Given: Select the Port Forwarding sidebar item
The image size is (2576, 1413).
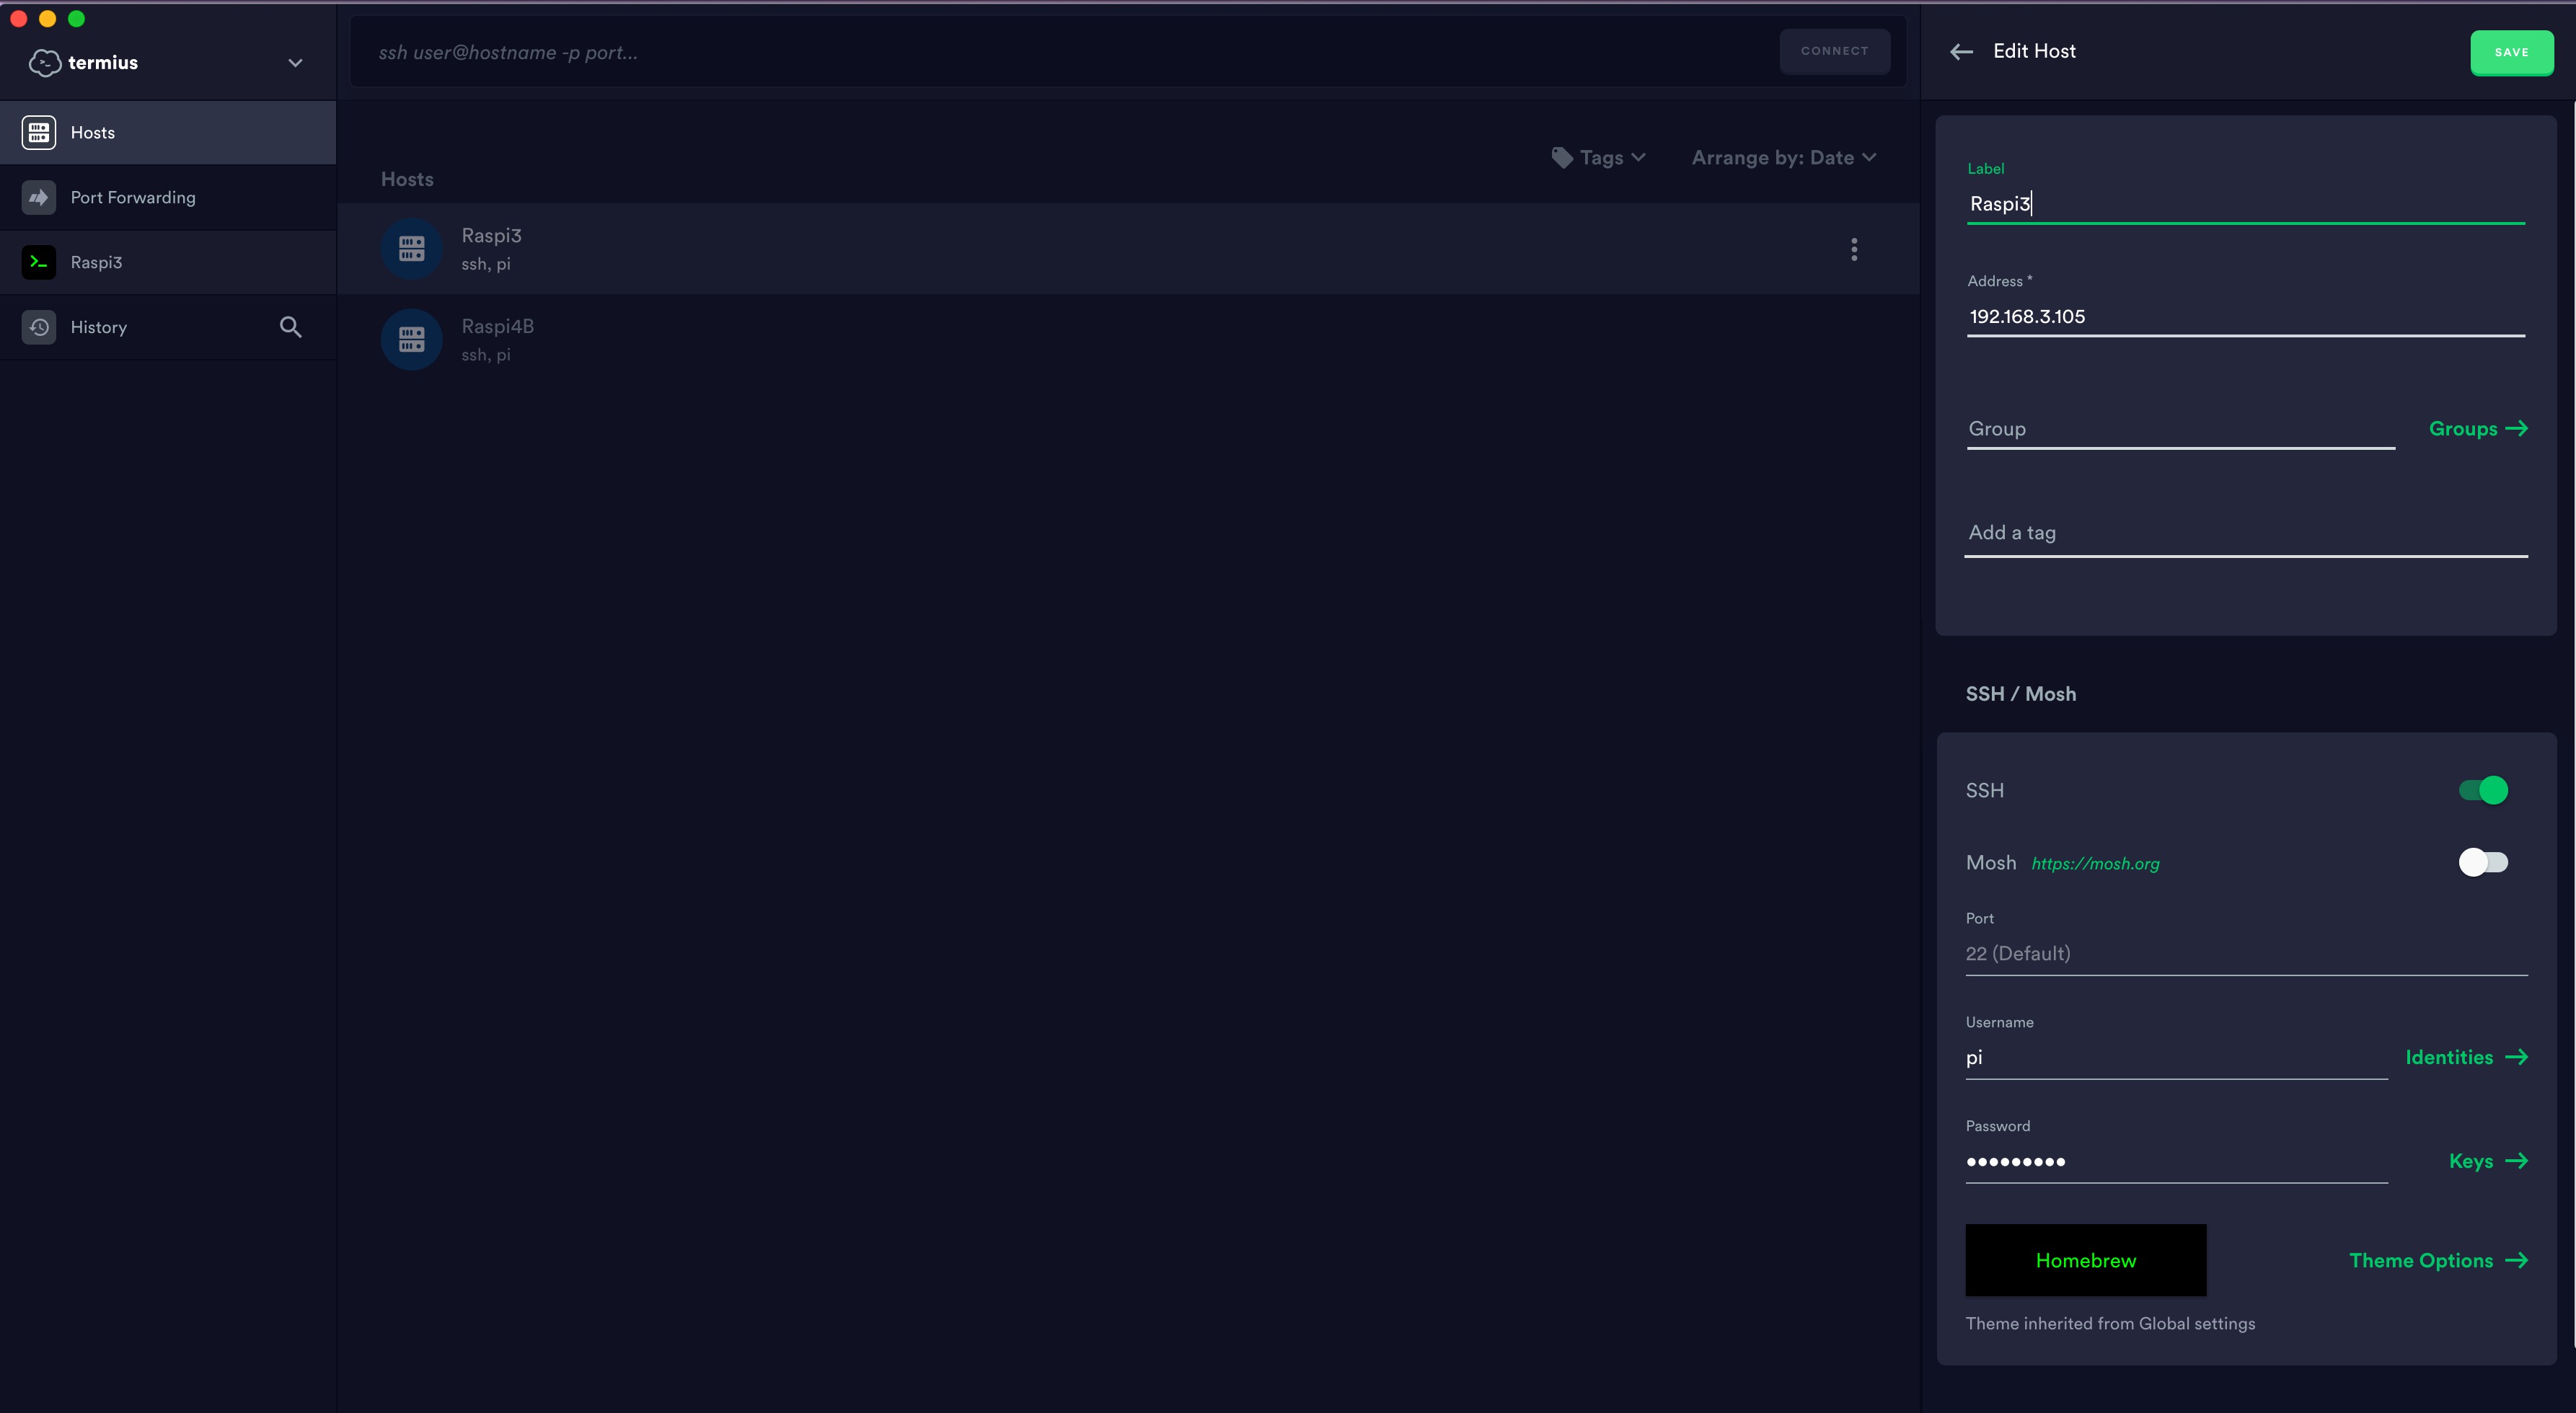Looking at the screenshot, I should (133, 198).
